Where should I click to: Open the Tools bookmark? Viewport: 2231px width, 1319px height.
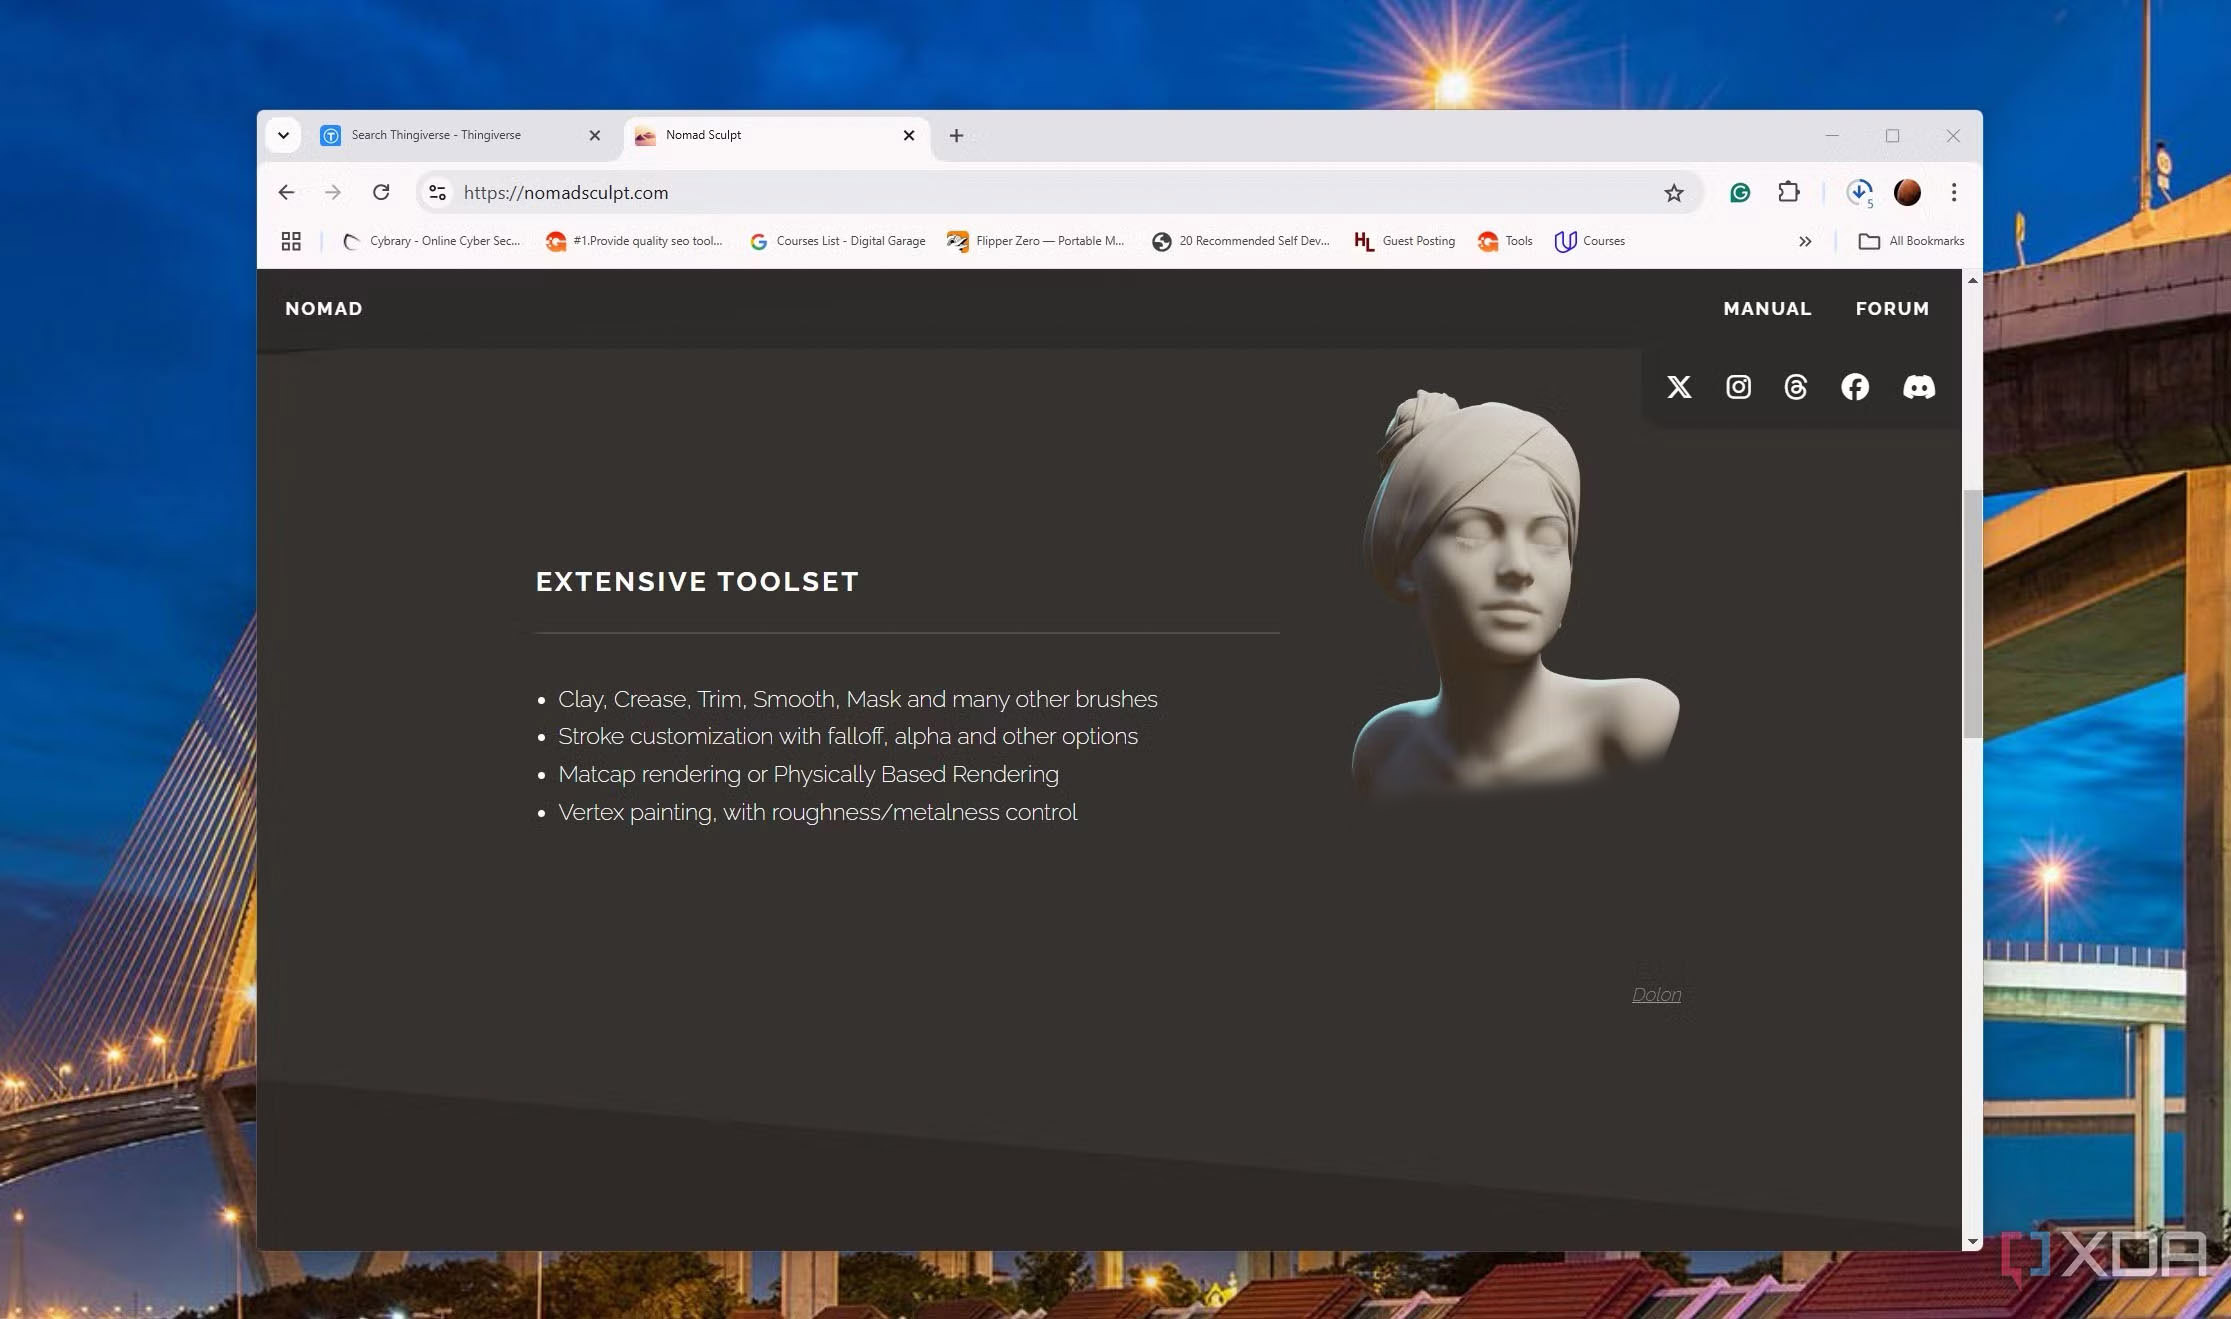coord(1505,241)
